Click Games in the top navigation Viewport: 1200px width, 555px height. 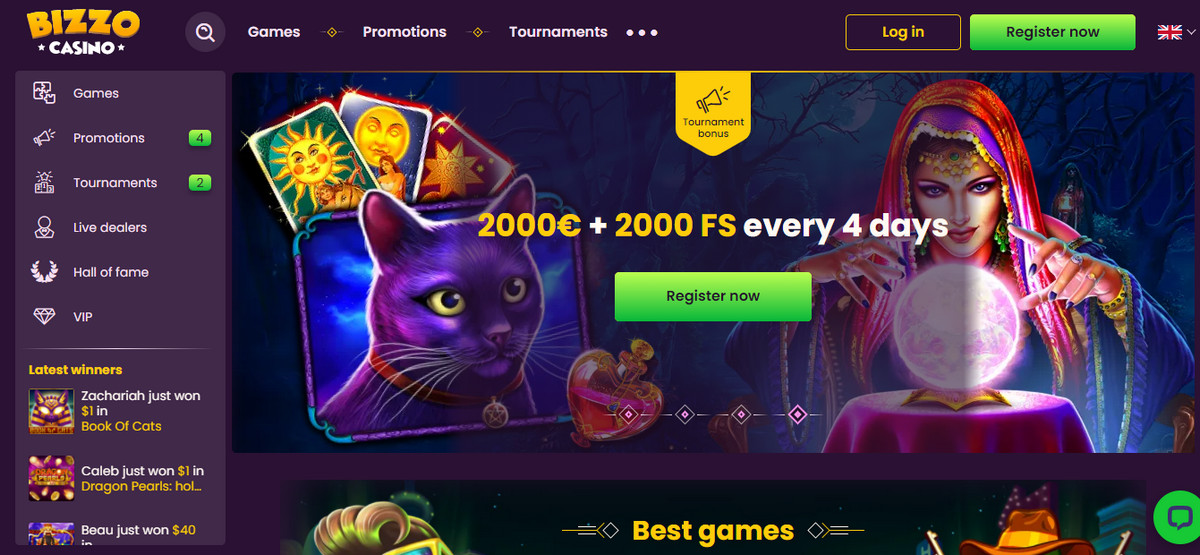[x=274, y=32]
